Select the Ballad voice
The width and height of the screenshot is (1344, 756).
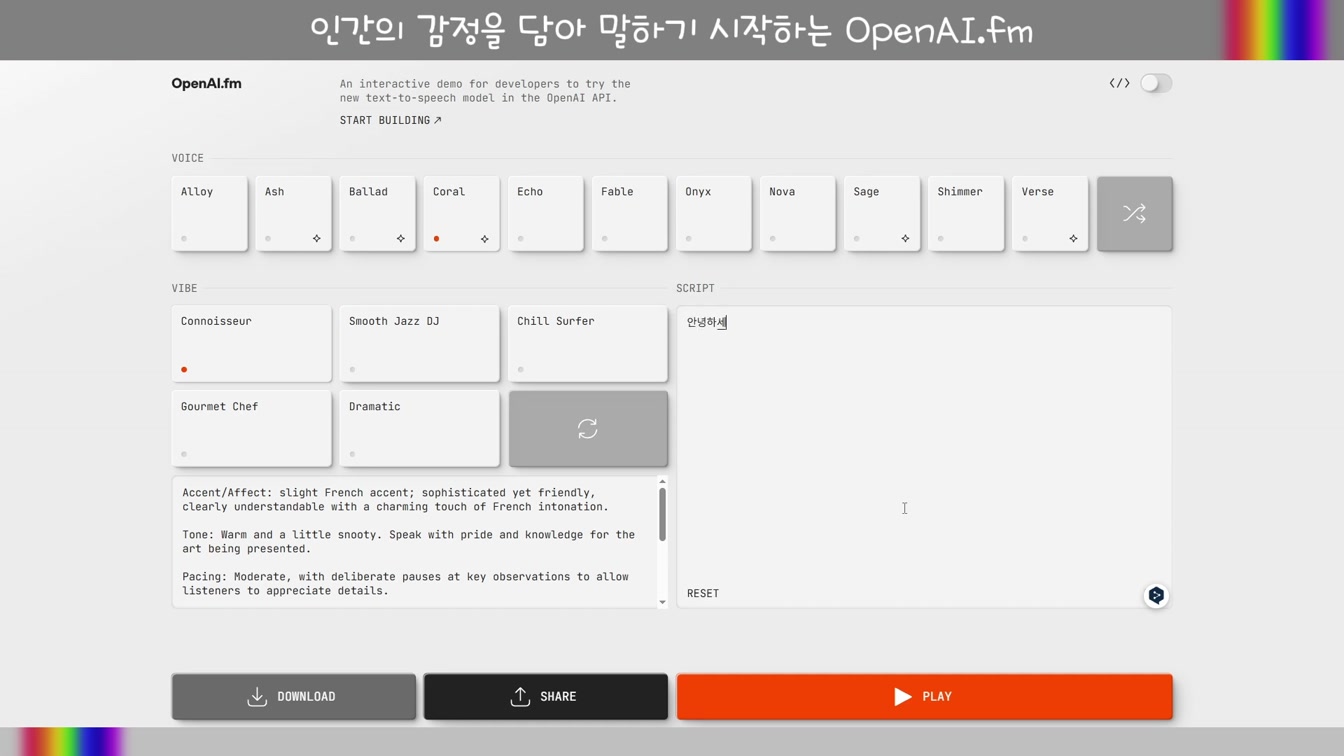[377, 214]
